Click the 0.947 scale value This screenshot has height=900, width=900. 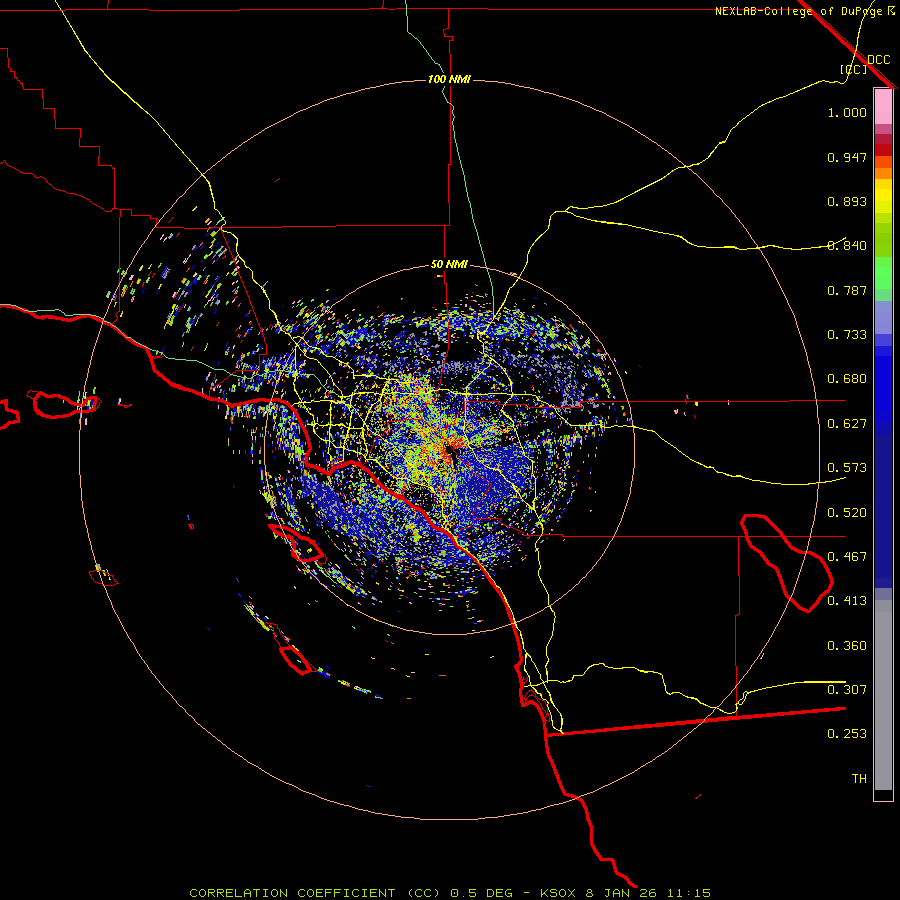(847, 157)
